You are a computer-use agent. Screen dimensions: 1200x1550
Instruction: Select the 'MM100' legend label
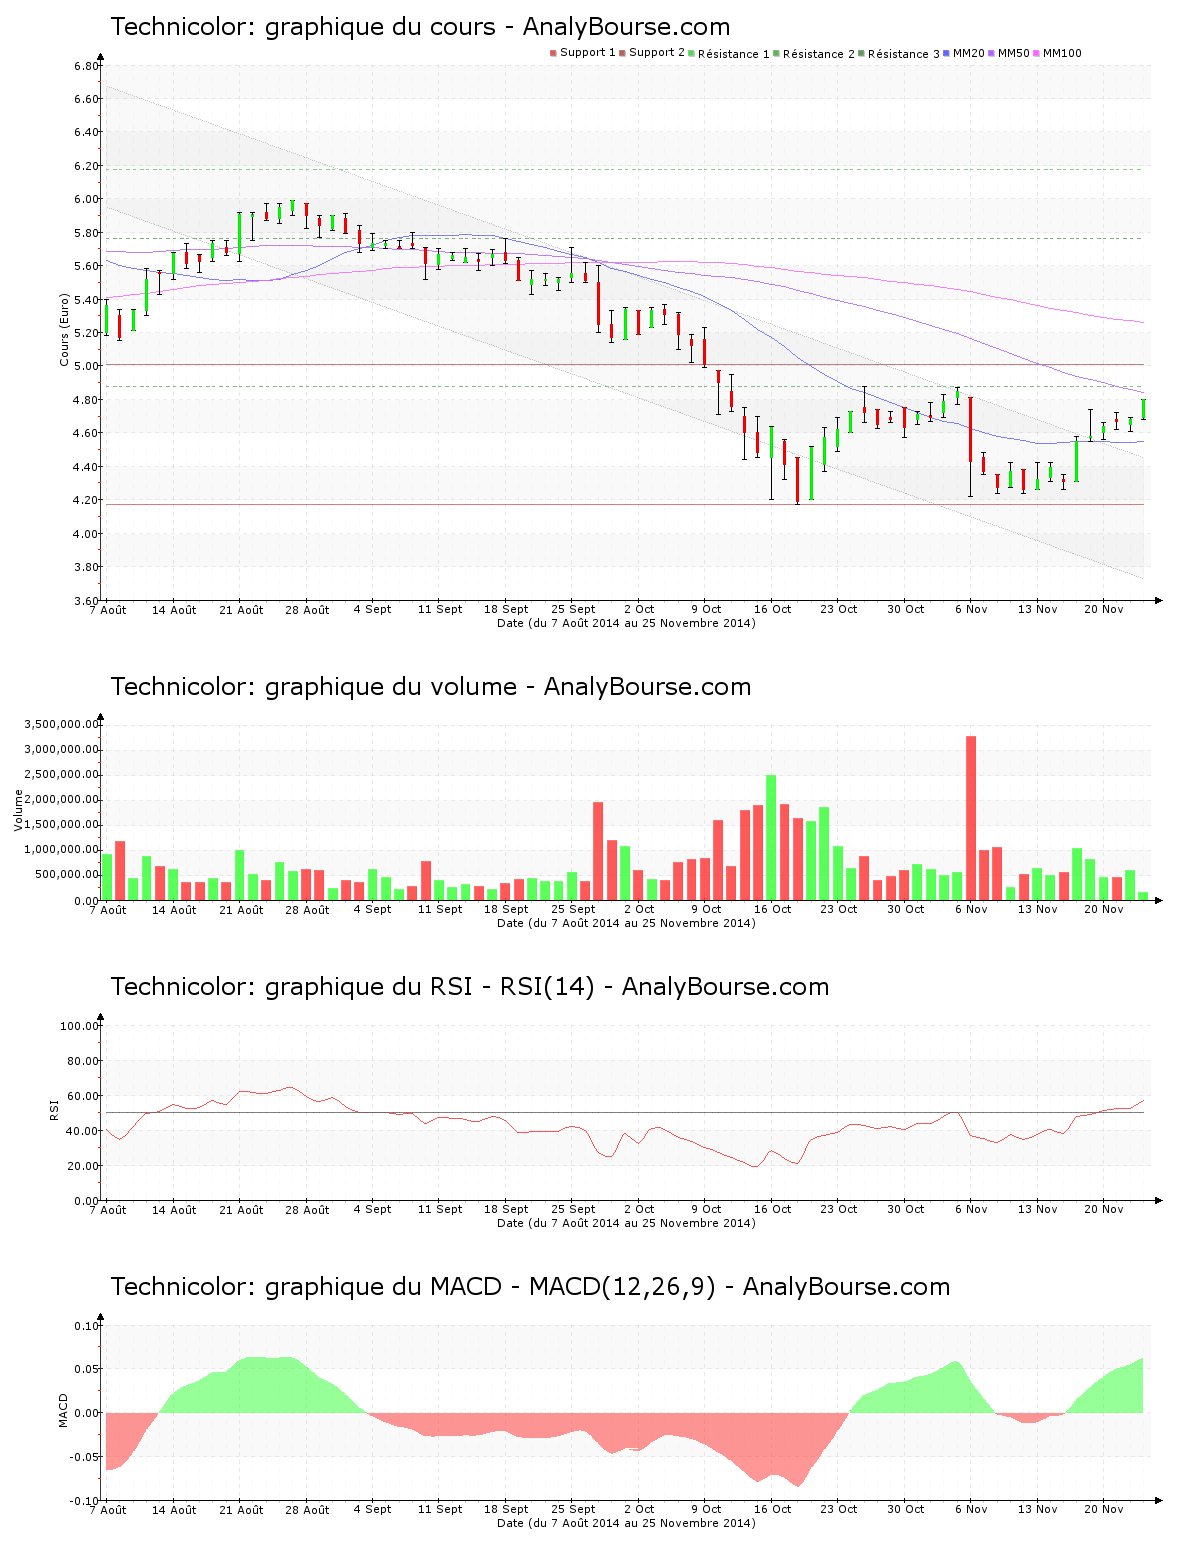pyautogui.click(x=1062, y=53)
